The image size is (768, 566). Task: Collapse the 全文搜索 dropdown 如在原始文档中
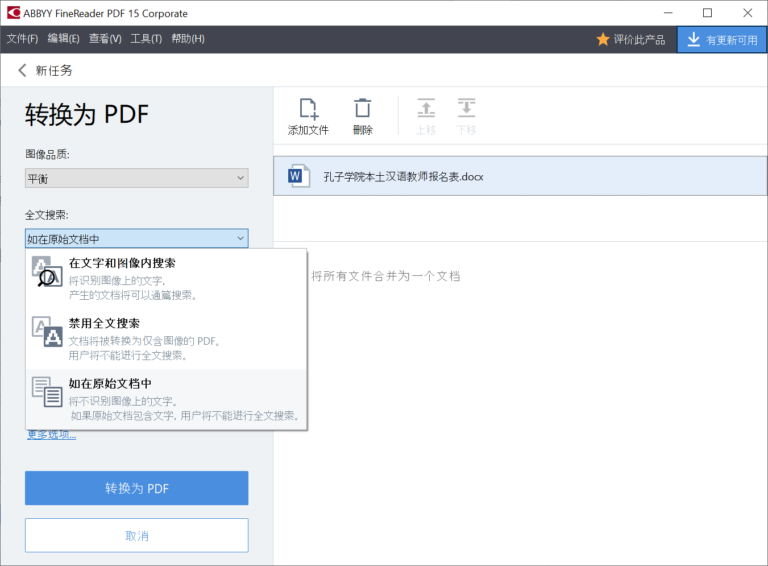(x=137, y=238)
